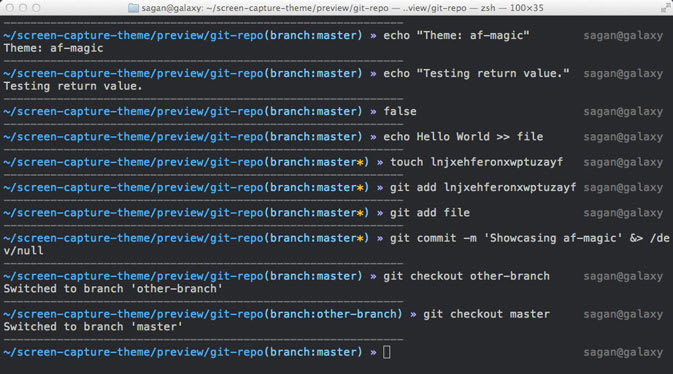Viewport: 673px width, 374px height.
Task: Click the '»' prompt symbol before 'git checkout master'
Action: click(x=413, y=315)
